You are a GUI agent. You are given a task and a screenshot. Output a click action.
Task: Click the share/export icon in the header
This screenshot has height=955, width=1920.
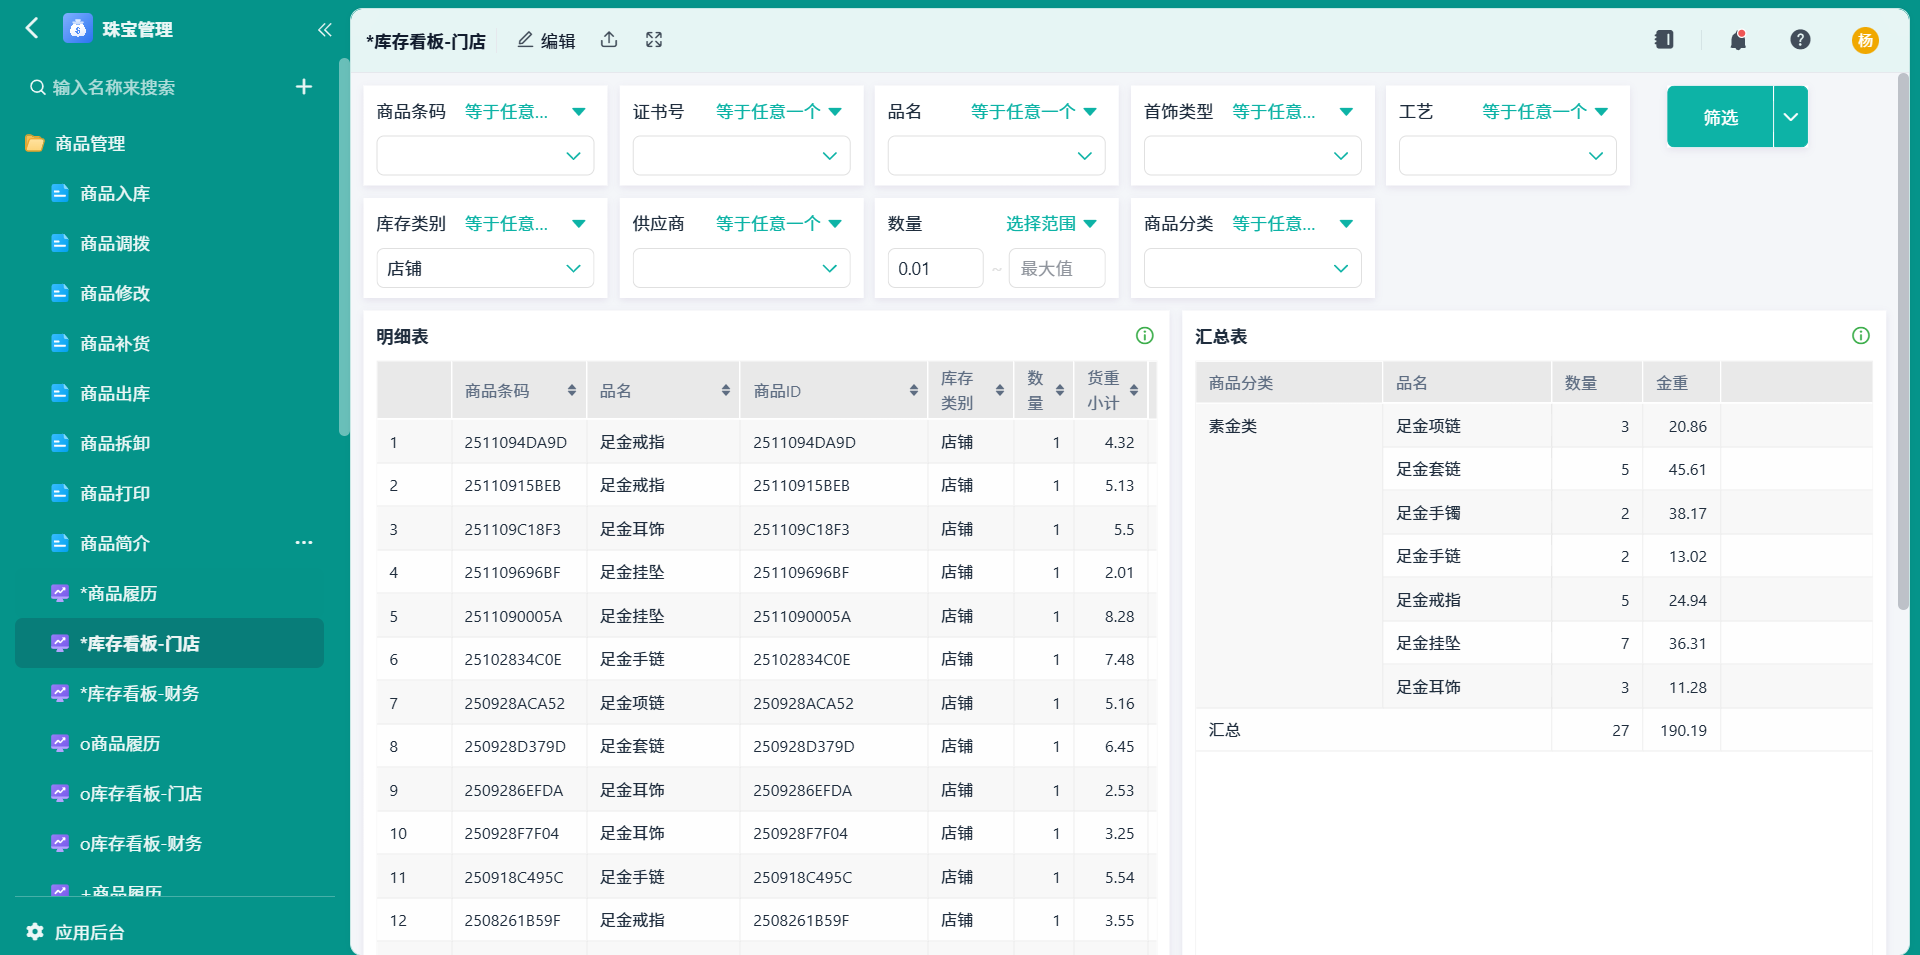point(609,40)
